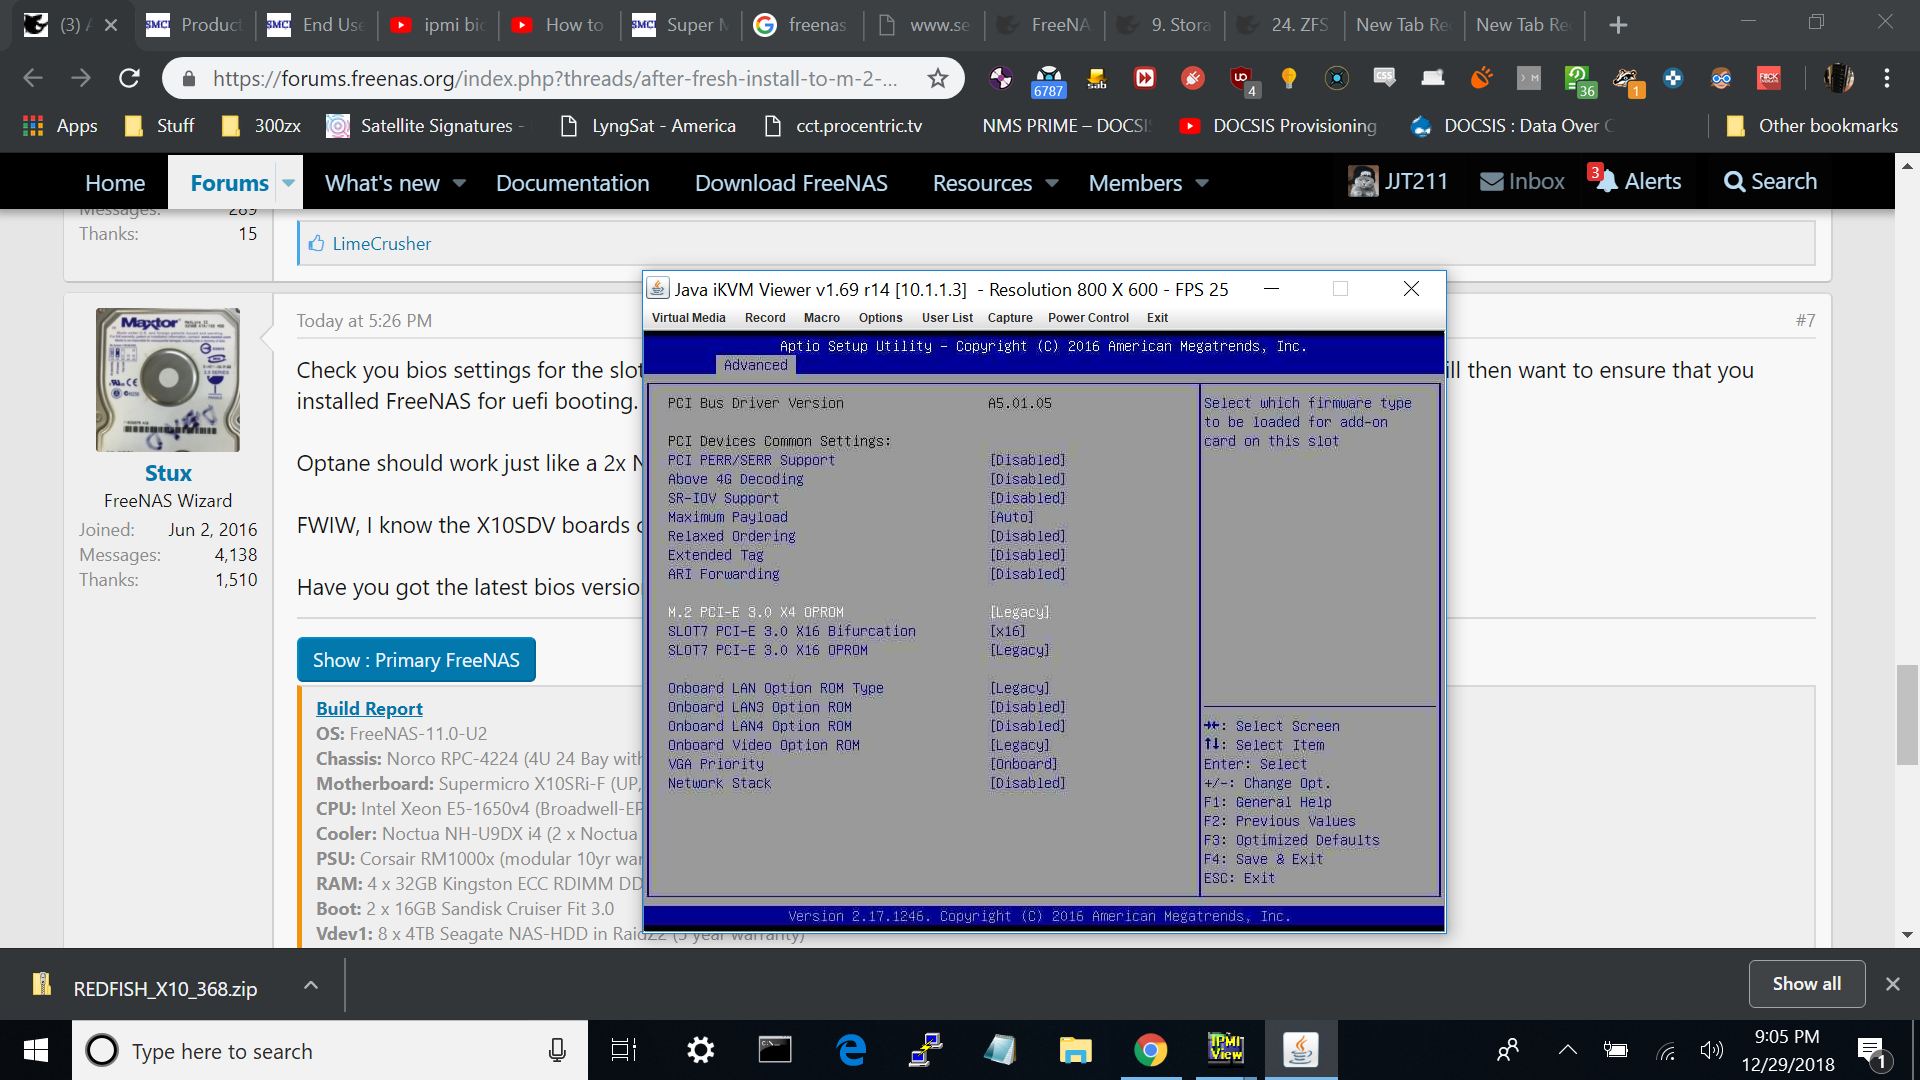Open the Documentation nav link
1920x1080 pixels.
[572, 183]
